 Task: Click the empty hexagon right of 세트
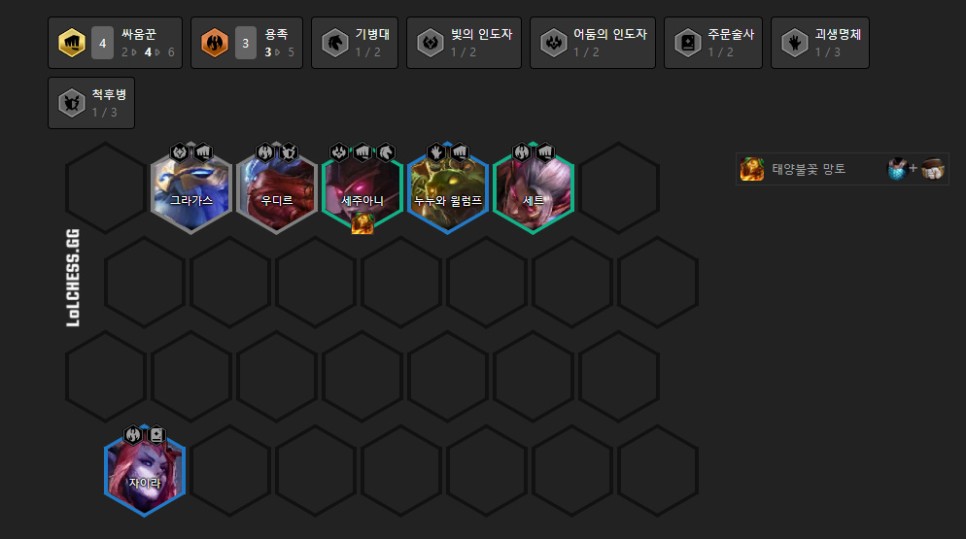pyautogui.click(x=619, y=188)
